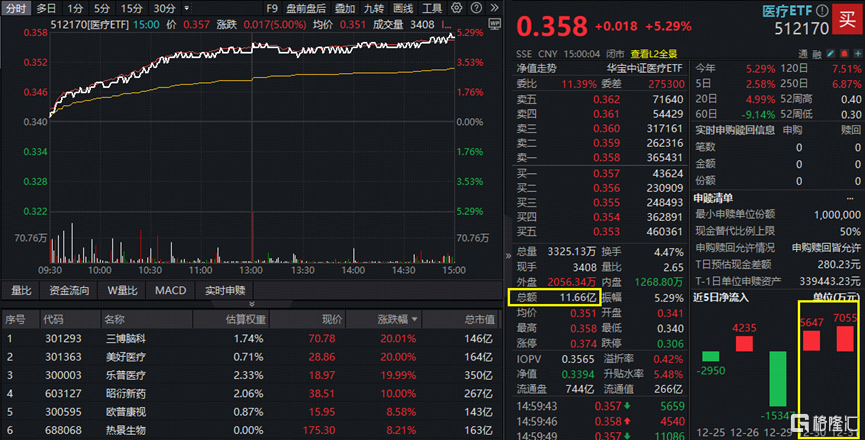Set a price alert with bell icon

pos(844,53)
